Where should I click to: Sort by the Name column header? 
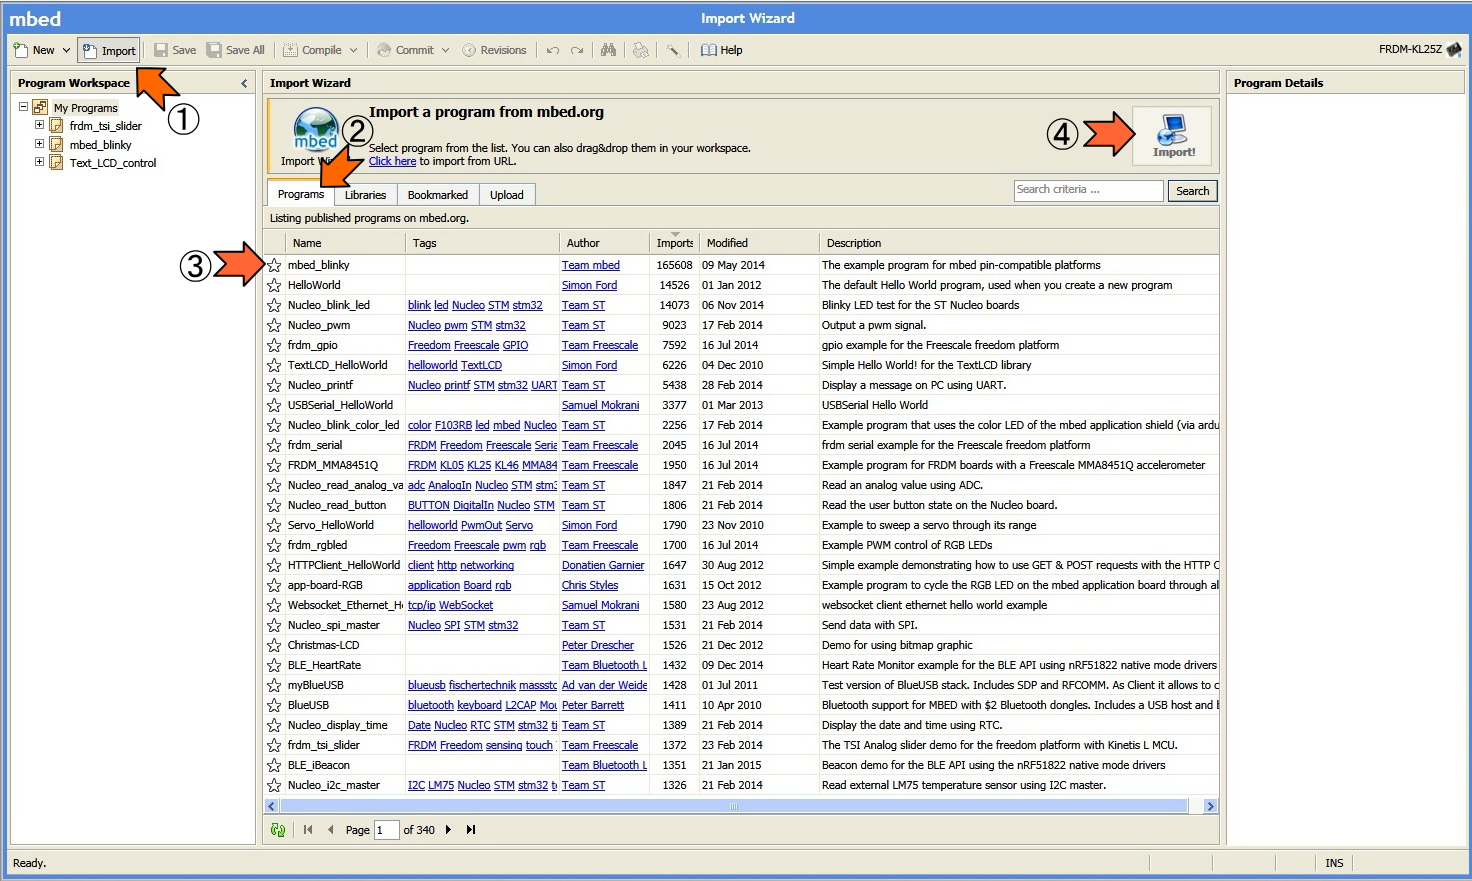pos(346,243)
